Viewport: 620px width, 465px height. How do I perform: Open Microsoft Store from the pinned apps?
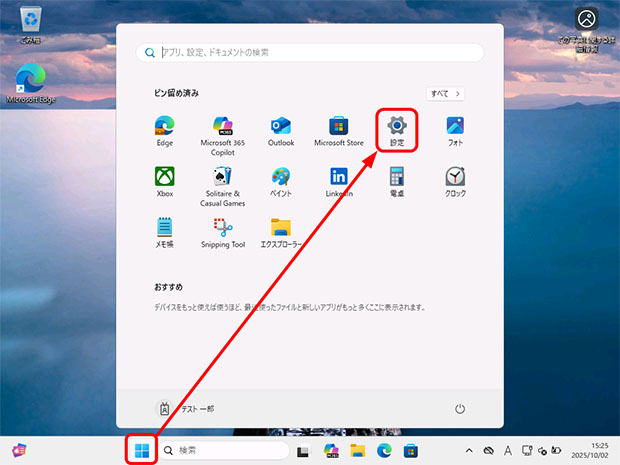tap(339, 131)
